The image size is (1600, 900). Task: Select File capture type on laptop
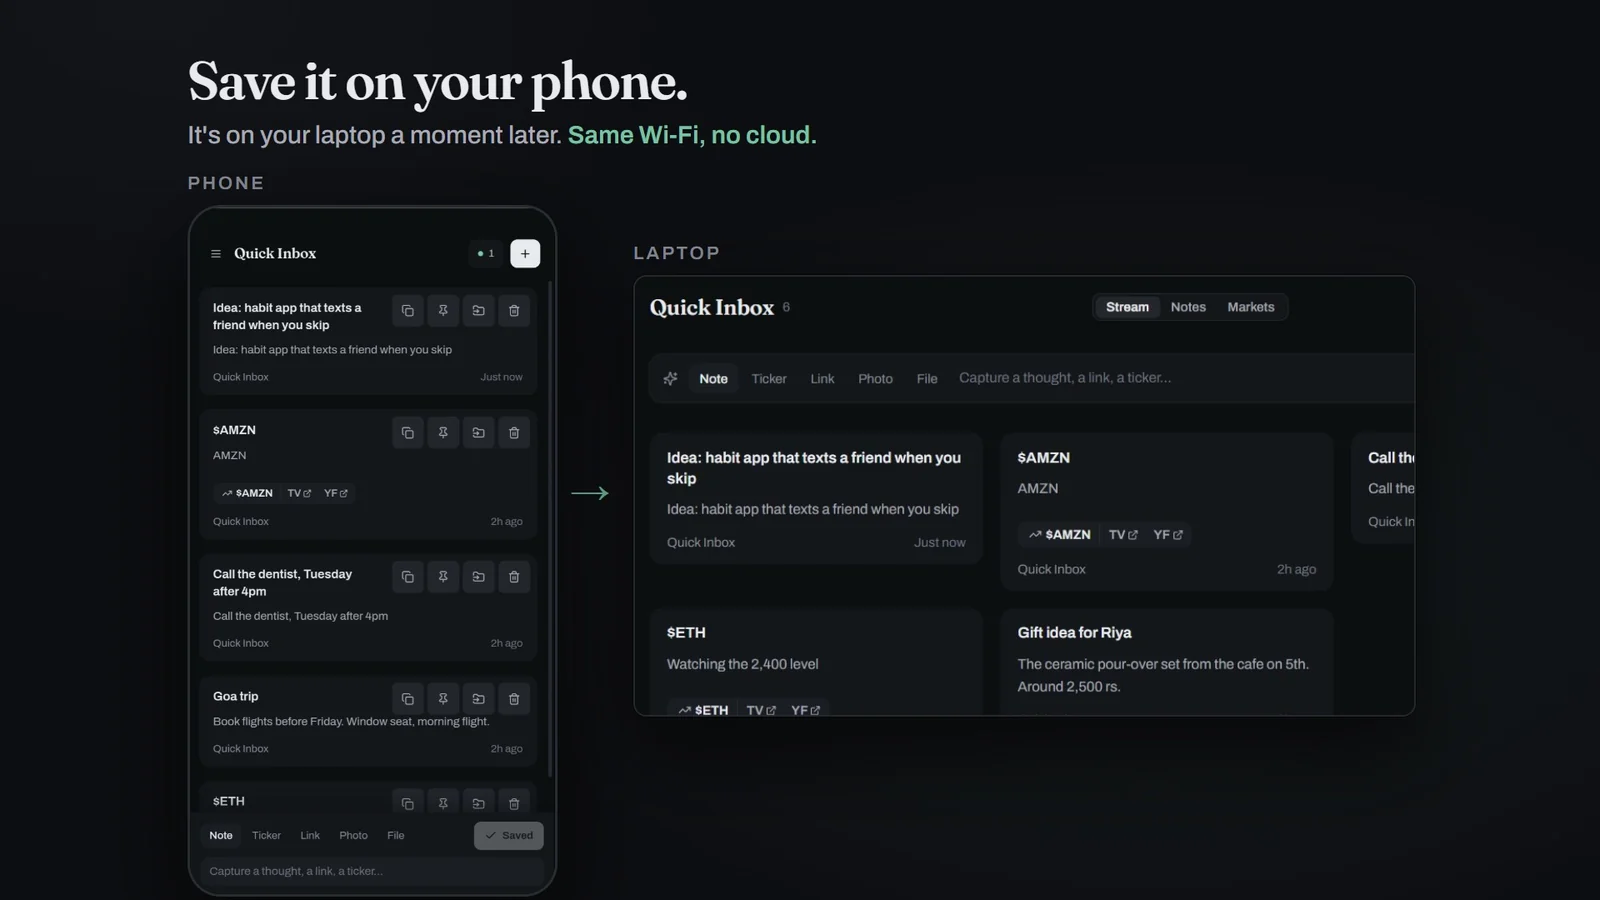point(927,379)
